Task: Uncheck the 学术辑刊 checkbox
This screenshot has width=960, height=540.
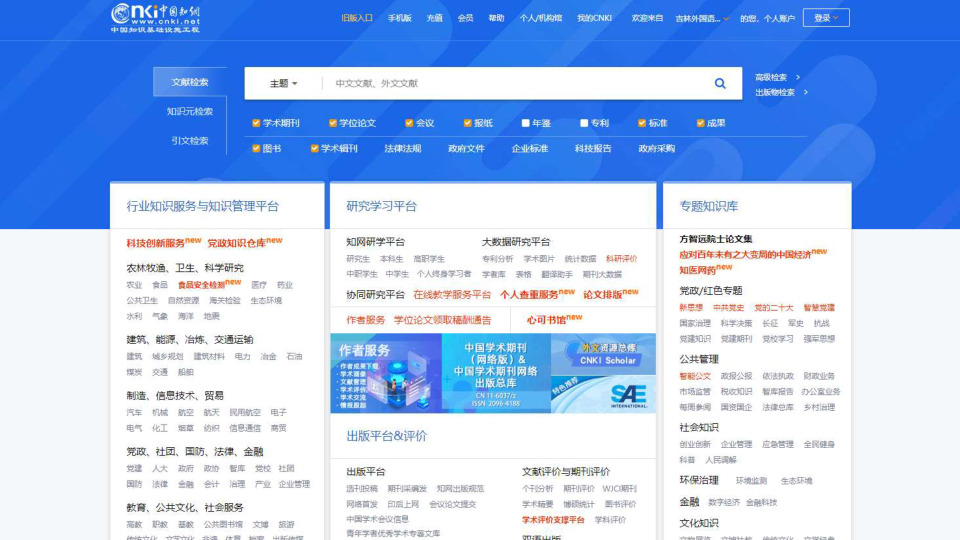Action: (x=314, y=148)
